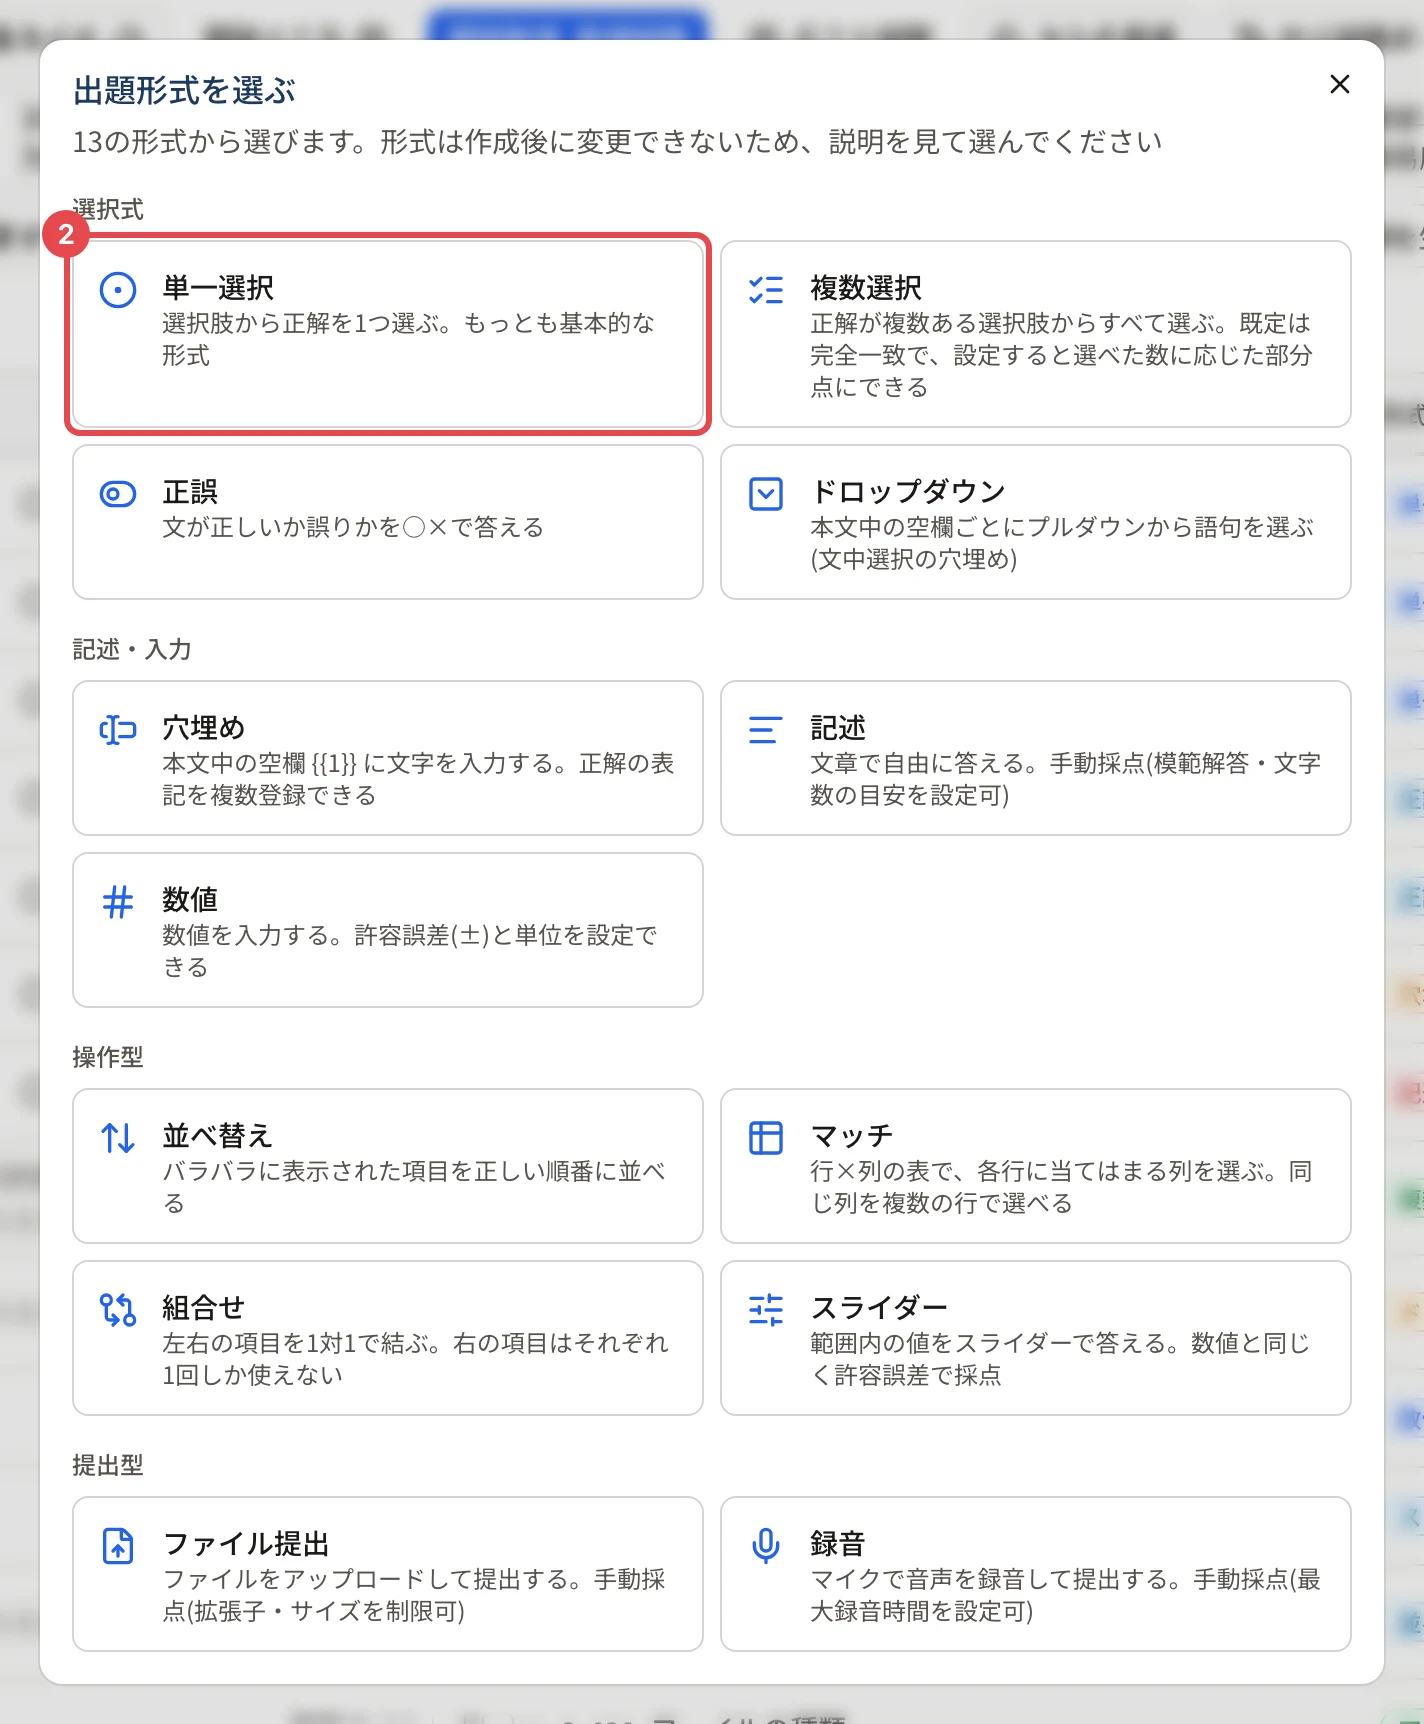Click the 提出型 section heading

[x=108, y=1465]
